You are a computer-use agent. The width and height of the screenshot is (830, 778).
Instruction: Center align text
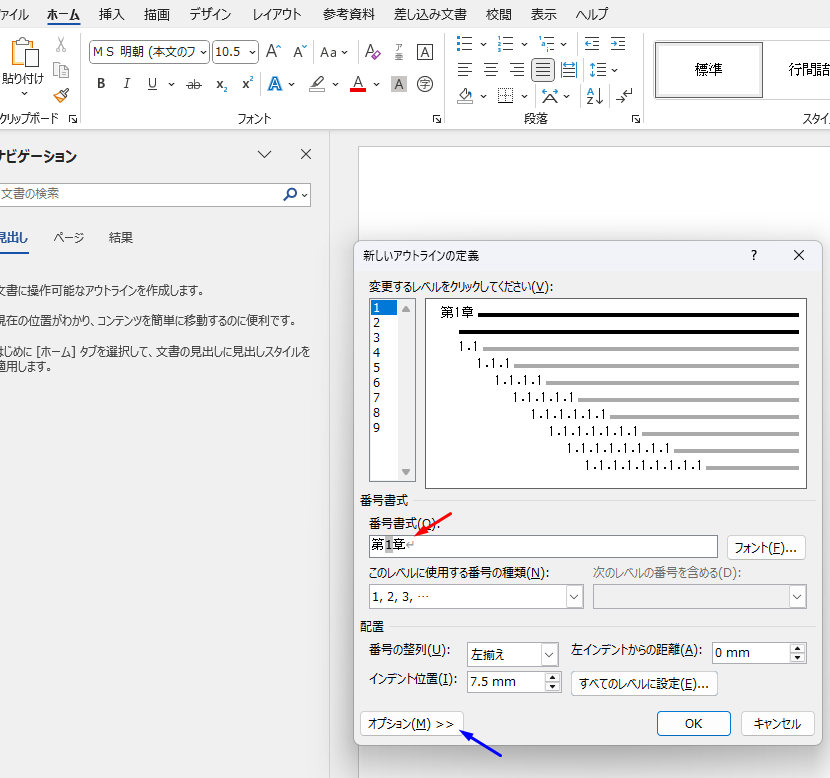(x=491, y=70)
